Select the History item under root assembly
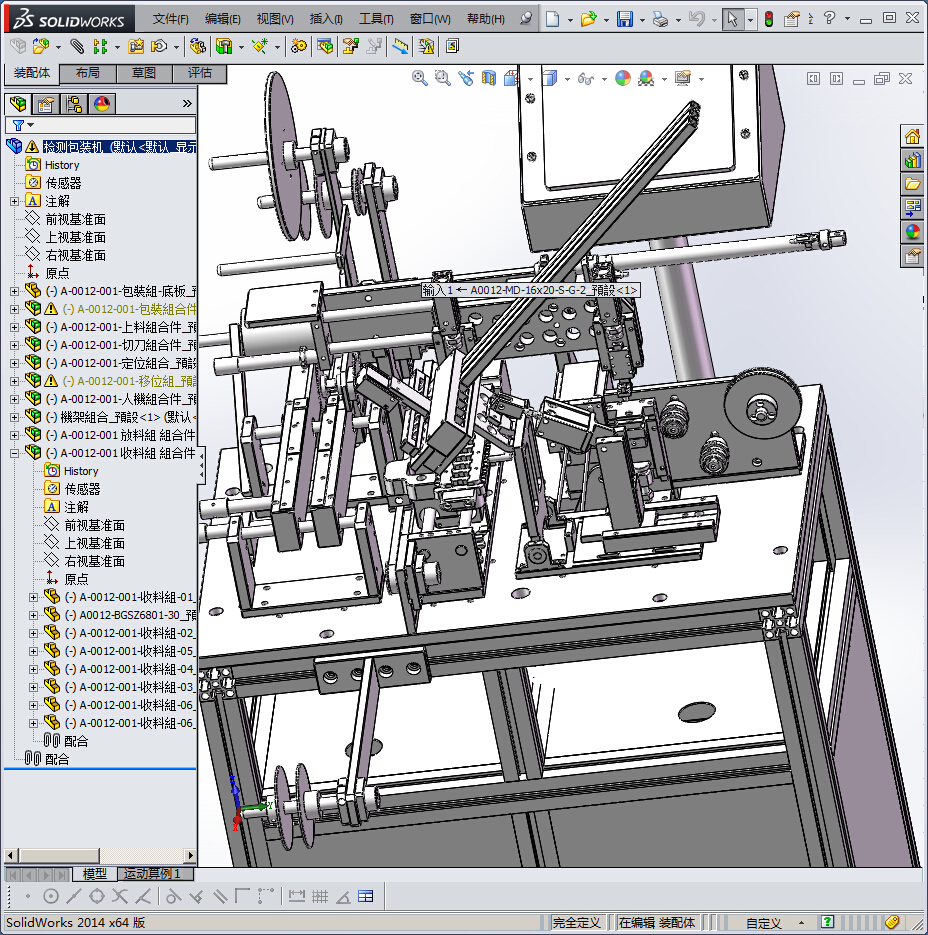928x935 pixels. (61, 165)
